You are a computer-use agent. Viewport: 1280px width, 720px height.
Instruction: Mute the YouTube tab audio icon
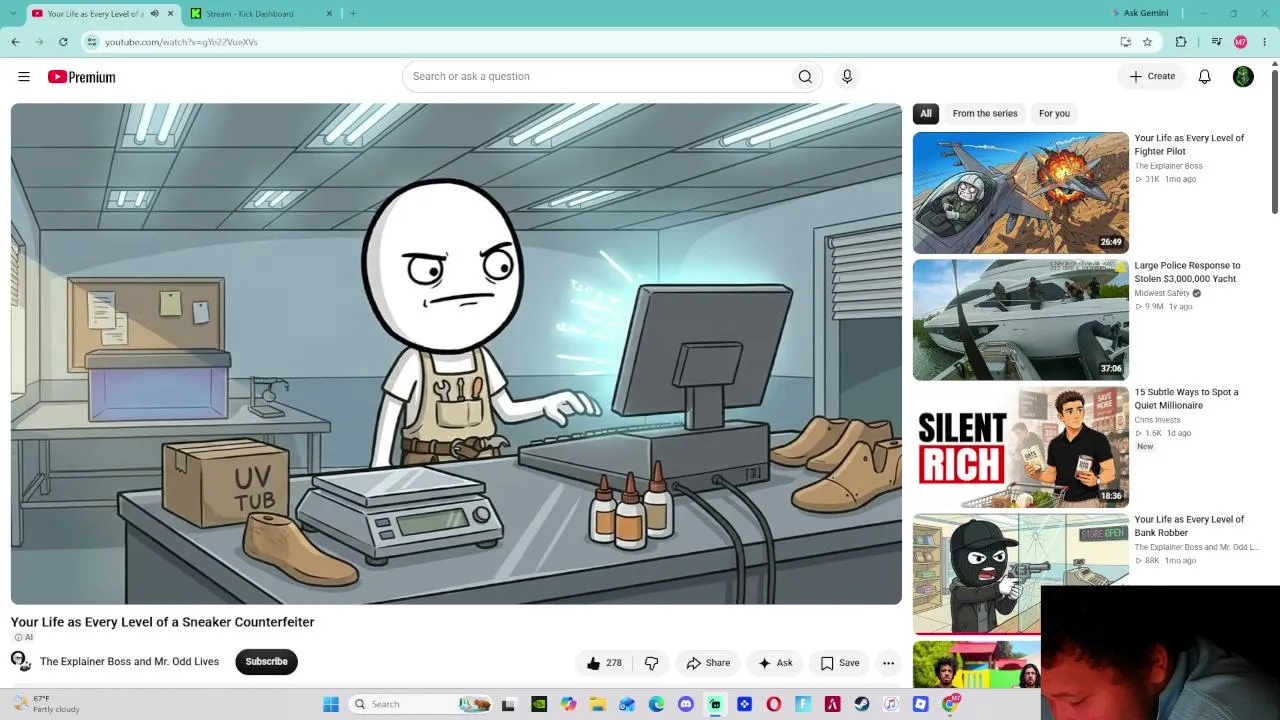coord(154,14)
